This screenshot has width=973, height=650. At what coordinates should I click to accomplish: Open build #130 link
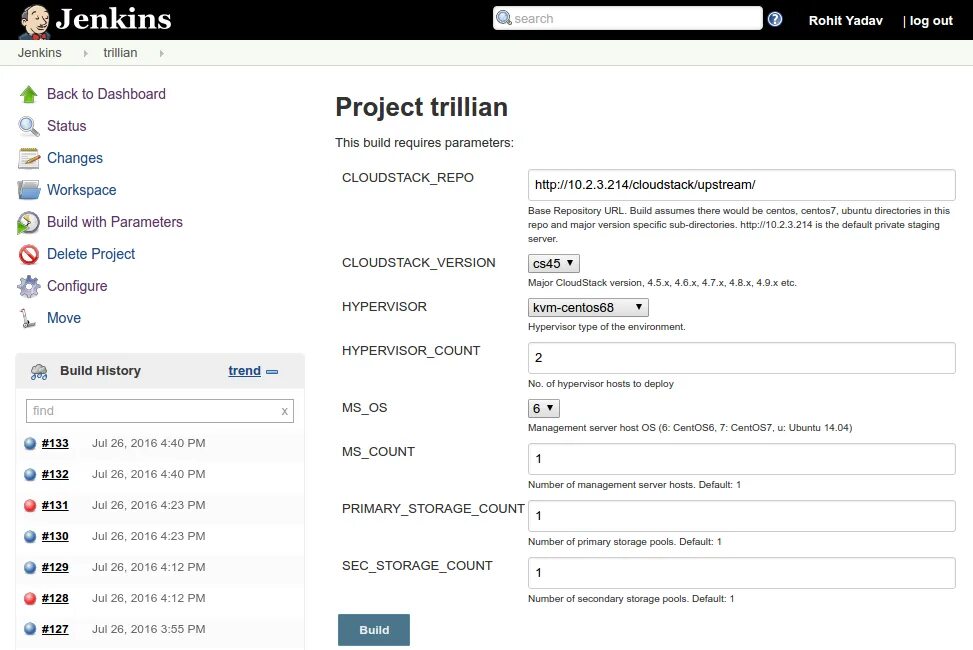pyautogui.click(x=55, y=536)
